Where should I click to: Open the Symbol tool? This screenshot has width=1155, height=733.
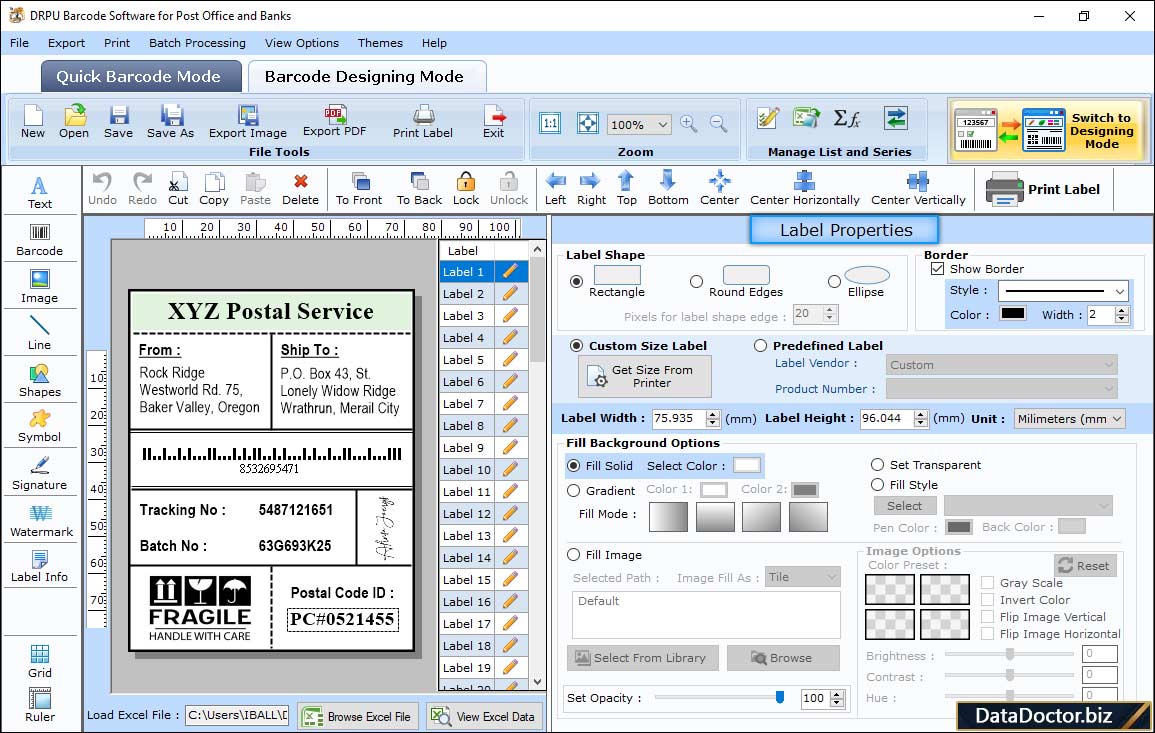(x=40, y=426)
